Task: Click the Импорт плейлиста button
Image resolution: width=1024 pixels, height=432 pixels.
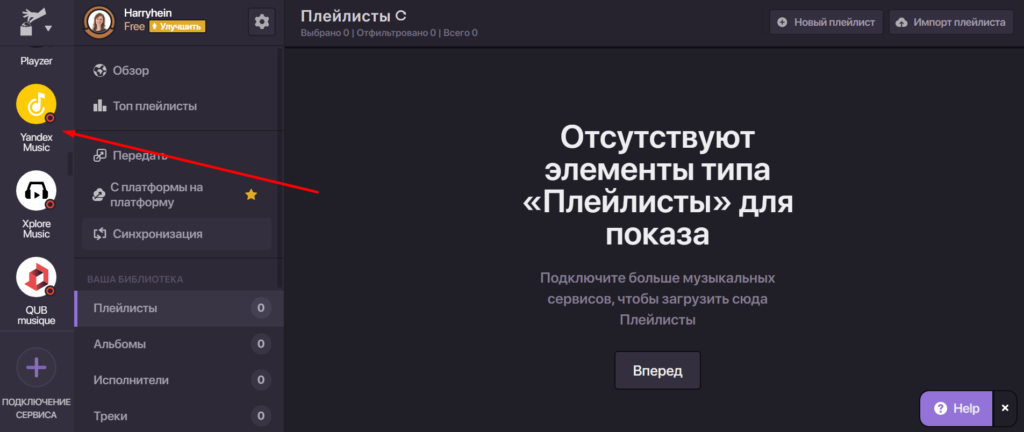Action: tap(950, 22)
